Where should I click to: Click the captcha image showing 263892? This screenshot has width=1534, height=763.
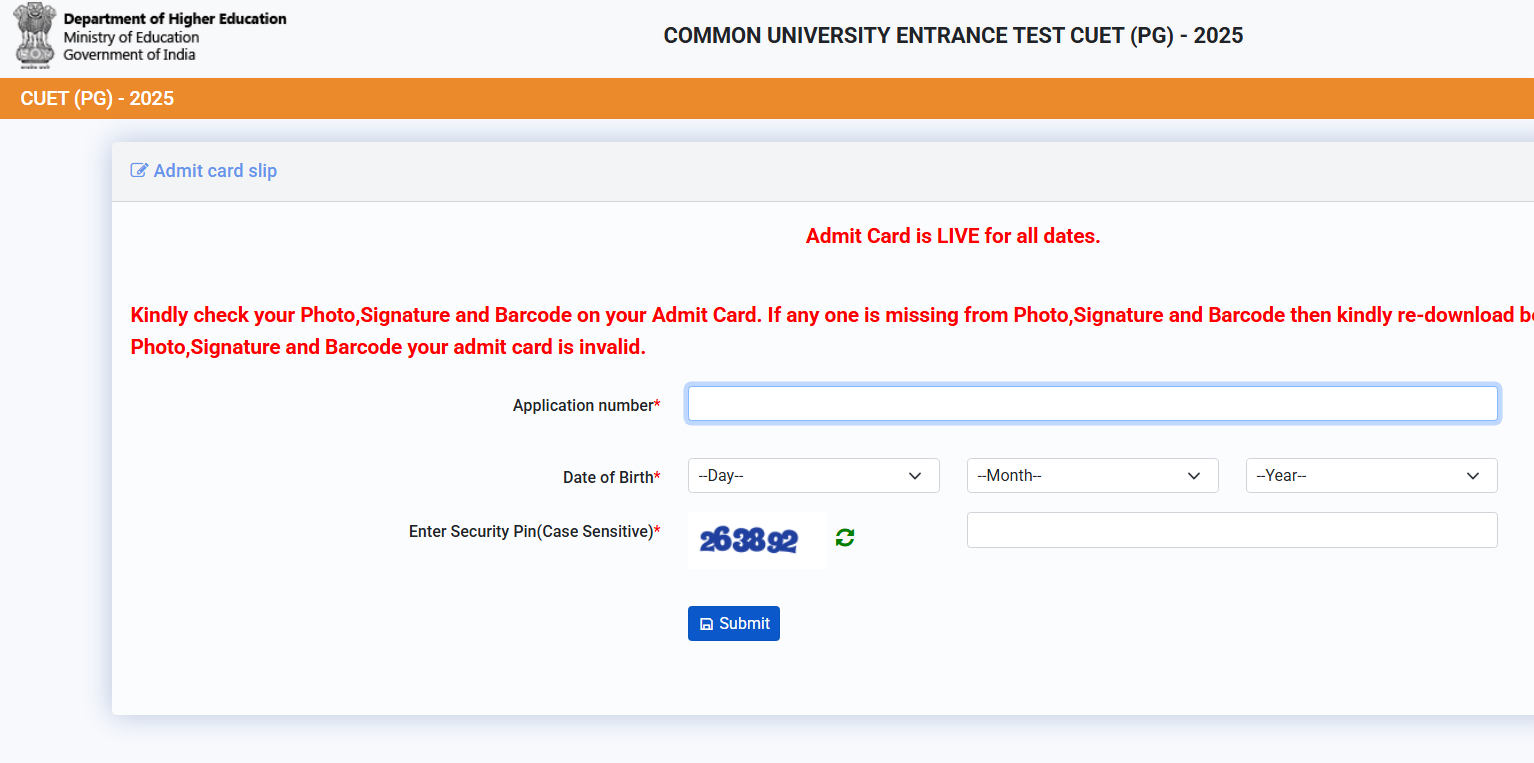point(755,538)
